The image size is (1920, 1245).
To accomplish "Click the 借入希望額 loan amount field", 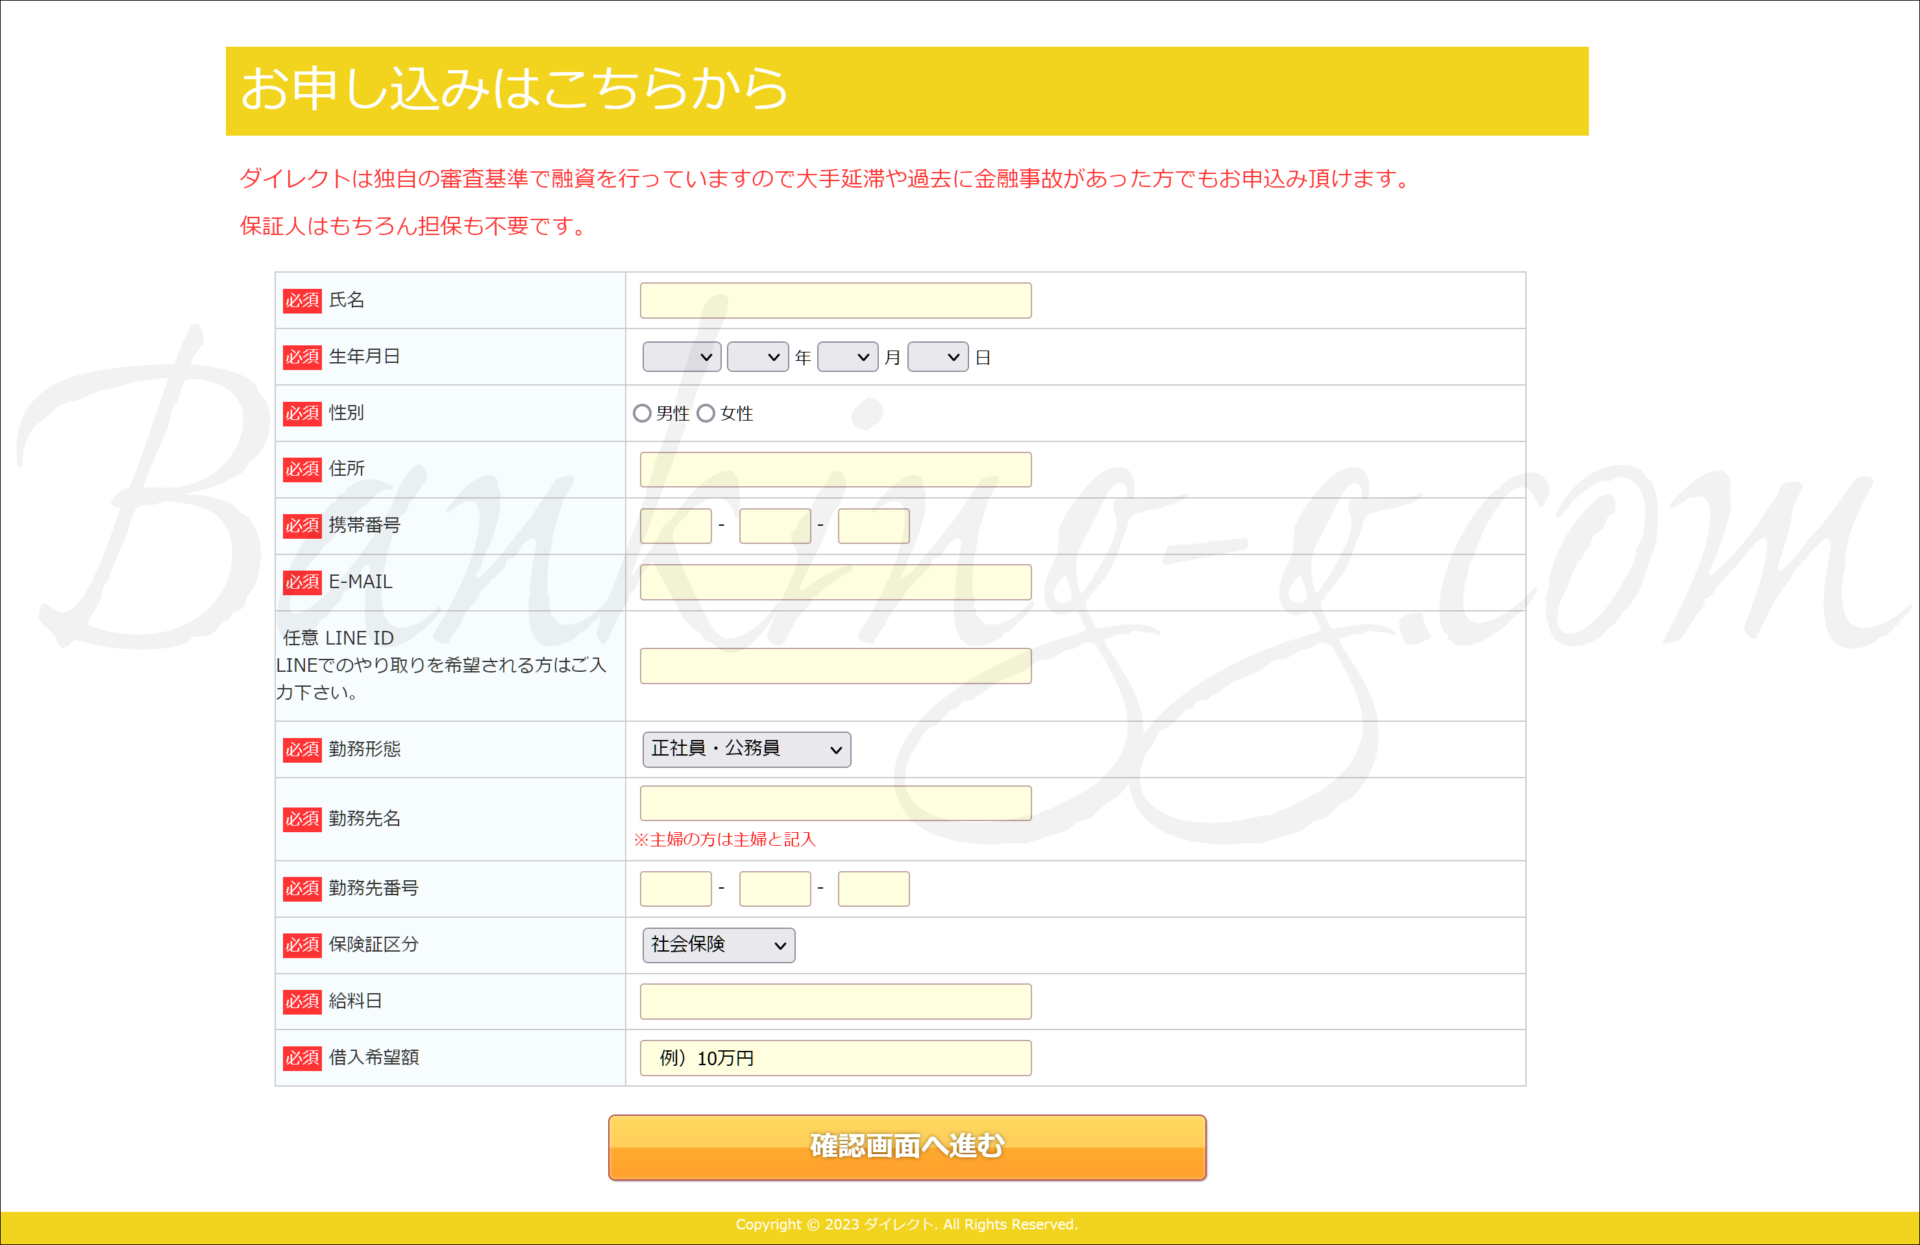I will (835, 1058).
